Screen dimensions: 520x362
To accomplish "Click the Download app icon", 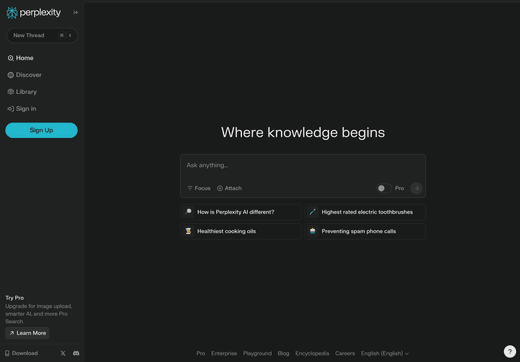I will tap(7, 353).
